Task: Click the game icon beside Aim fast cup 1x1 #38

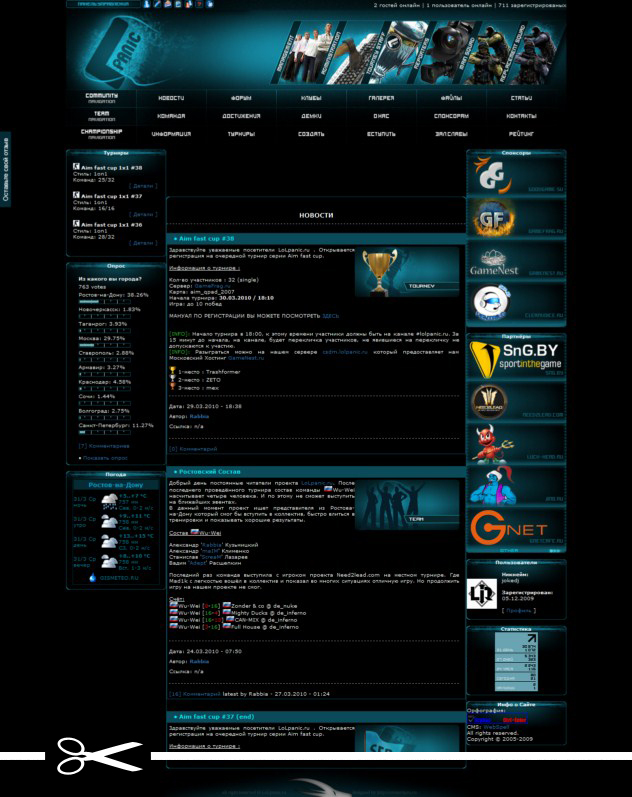Action: [x=76, y=167]
